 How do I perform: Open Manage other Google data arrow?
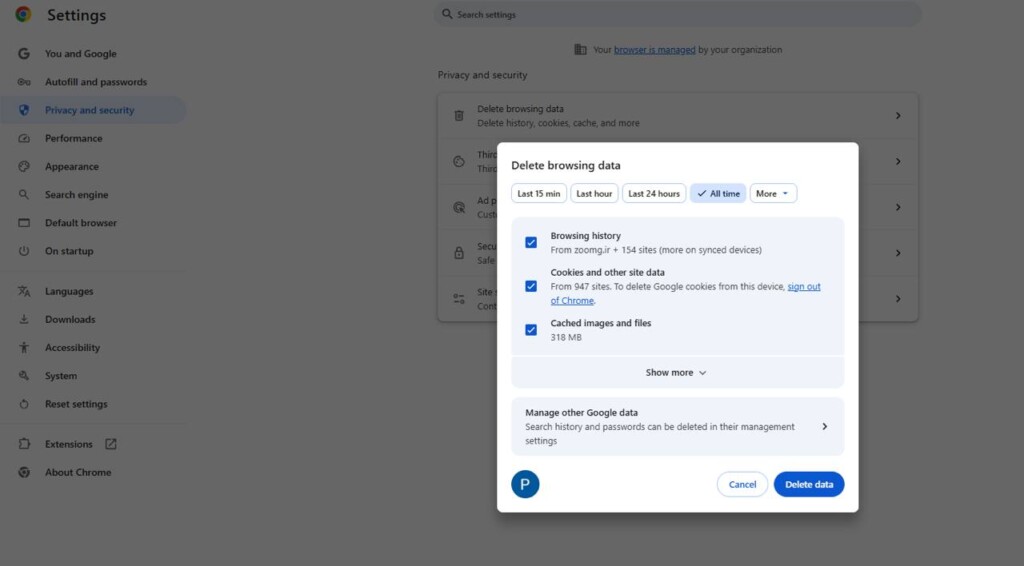click(x=824, y=427)
